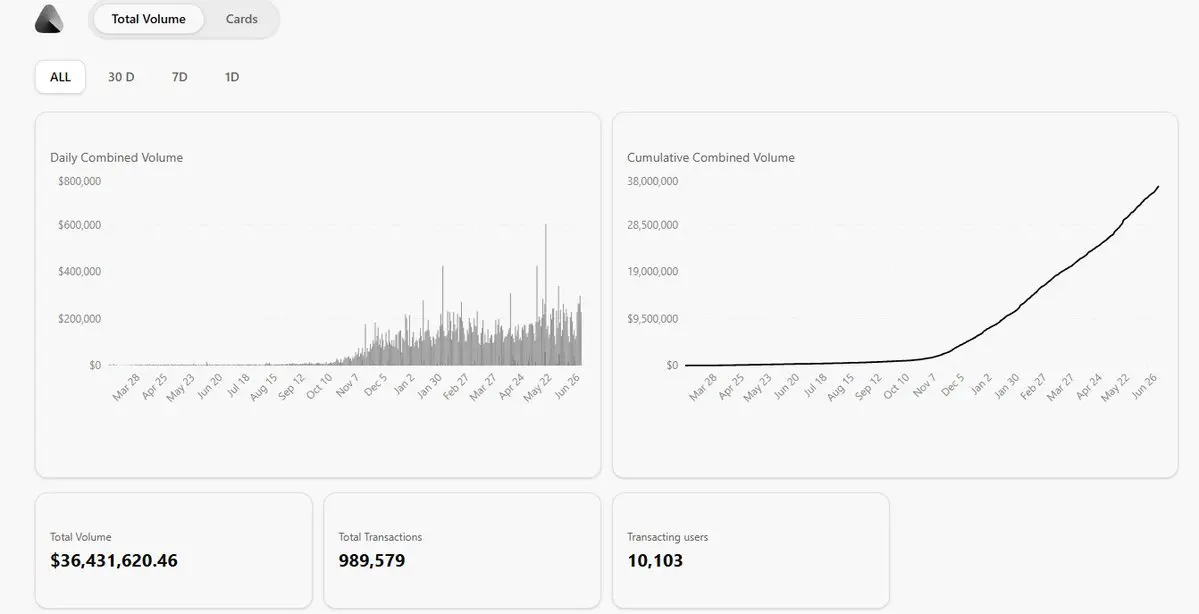Image resolution: width=1199 pixels, height=614 pixels.
Task: Click the Jun 26 label on daily chart
Action: 567,385
